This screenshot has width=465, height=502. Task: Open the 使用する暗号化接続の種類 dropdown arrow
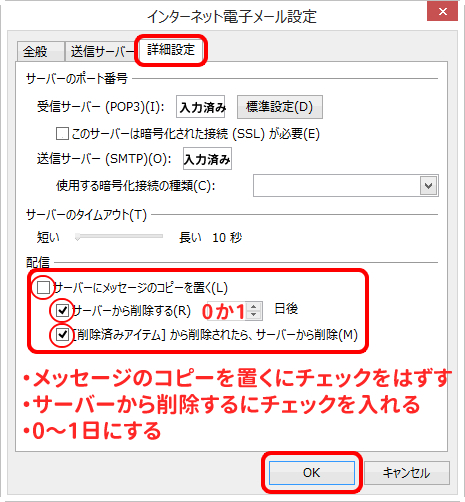point(428,185)
